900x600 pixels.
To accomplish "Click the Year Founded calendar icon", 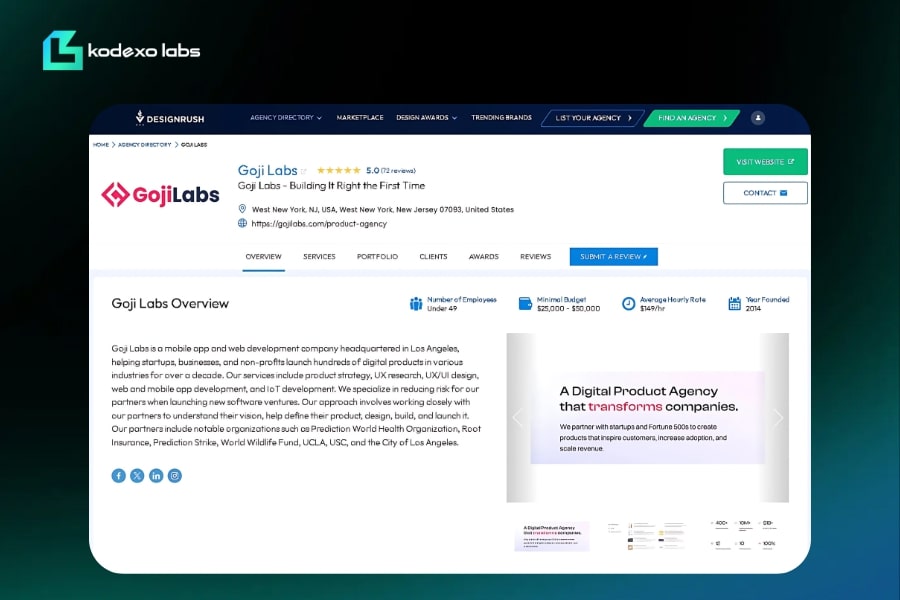I will point(735,303).
